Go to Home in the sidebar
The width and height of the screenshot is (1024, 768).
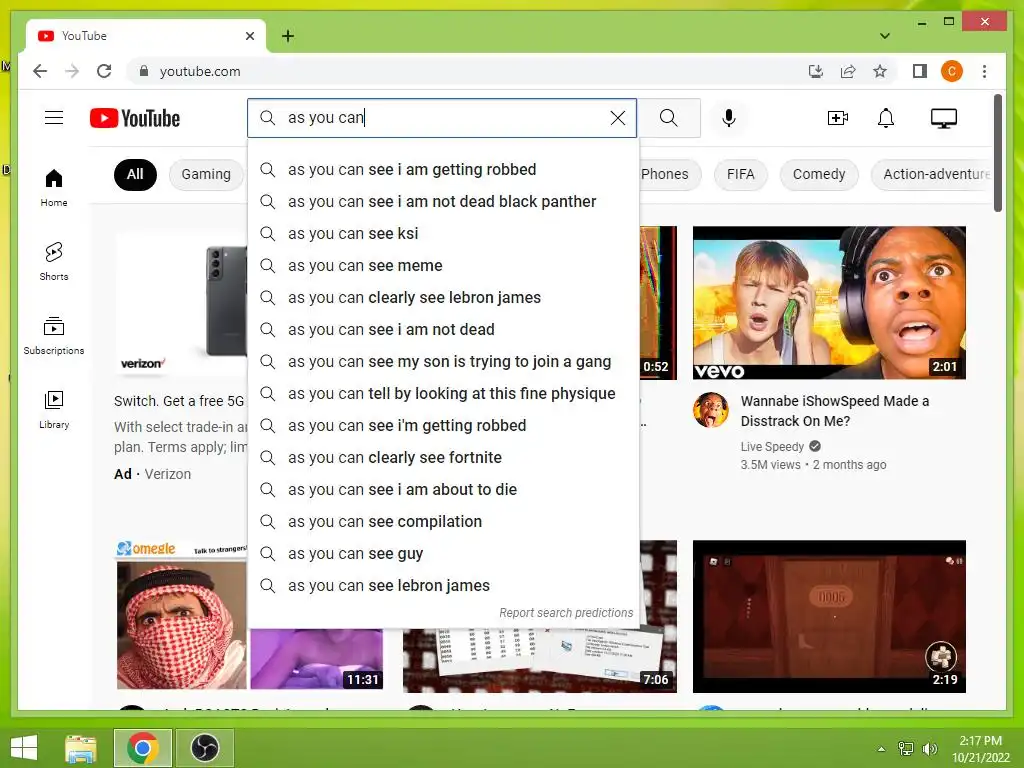[54, 188]
